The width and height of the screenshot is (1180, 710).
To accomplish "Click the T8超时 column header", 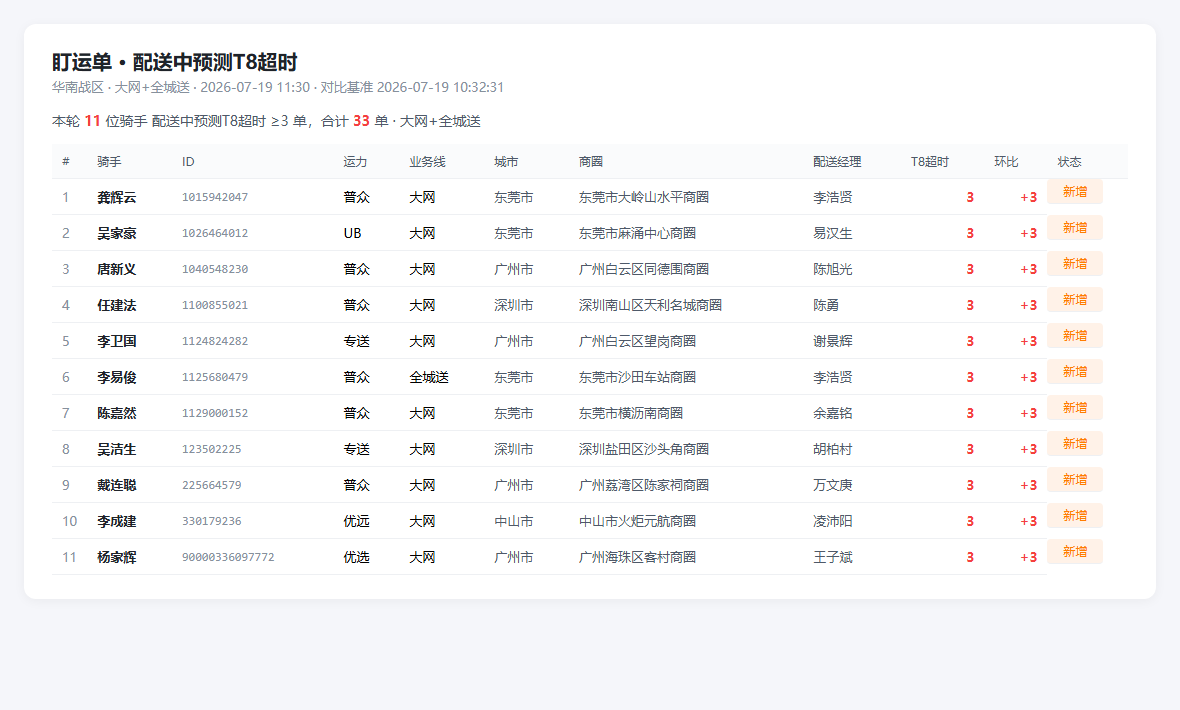I will (930, 162).
